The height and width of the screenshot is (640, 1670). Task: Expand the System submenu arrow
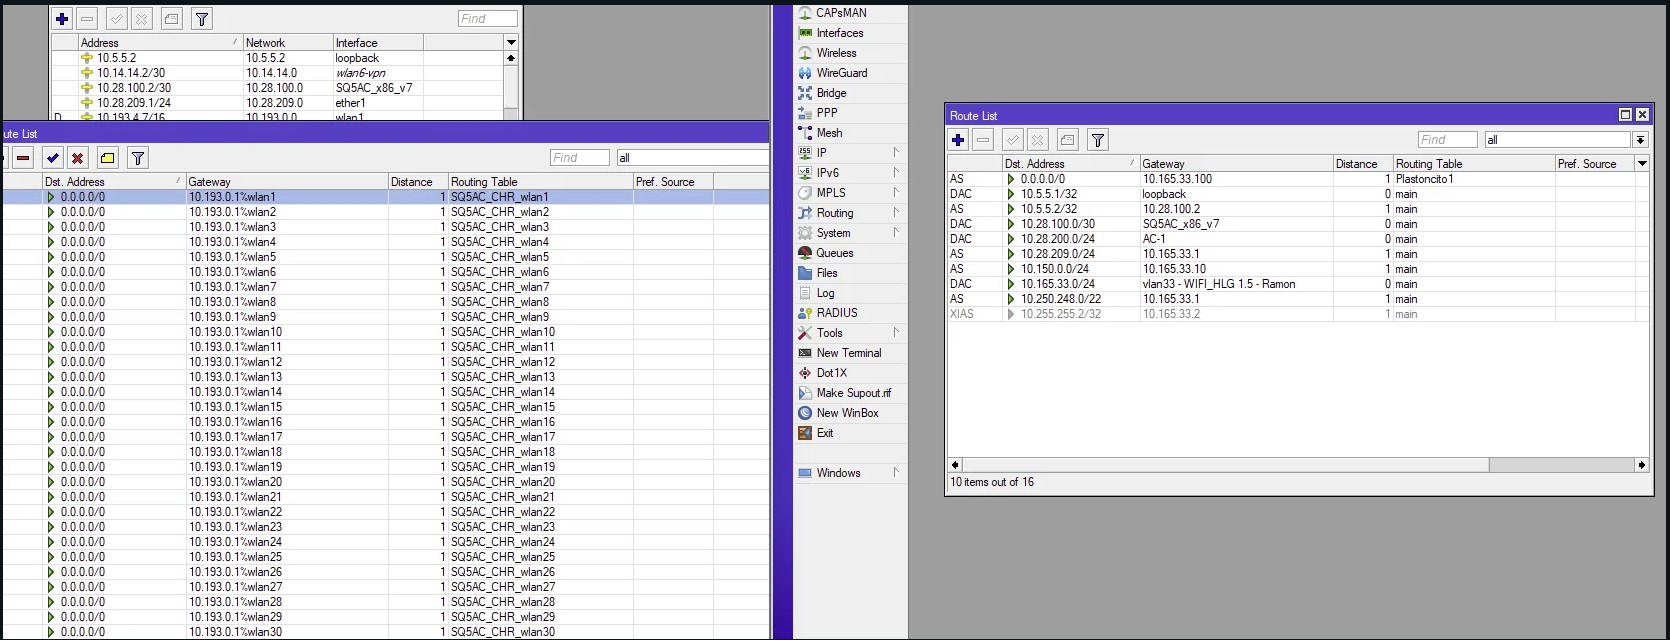pyautogui.click(x=896, y=233)
